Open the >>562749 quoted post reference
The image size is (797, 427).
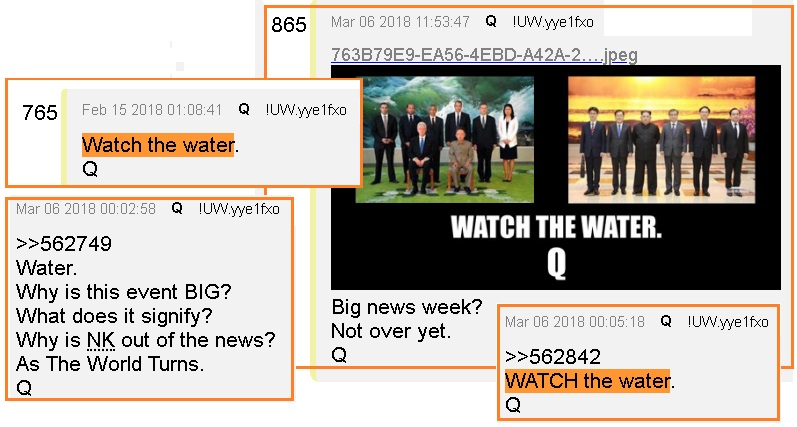(x=64, y=244)
